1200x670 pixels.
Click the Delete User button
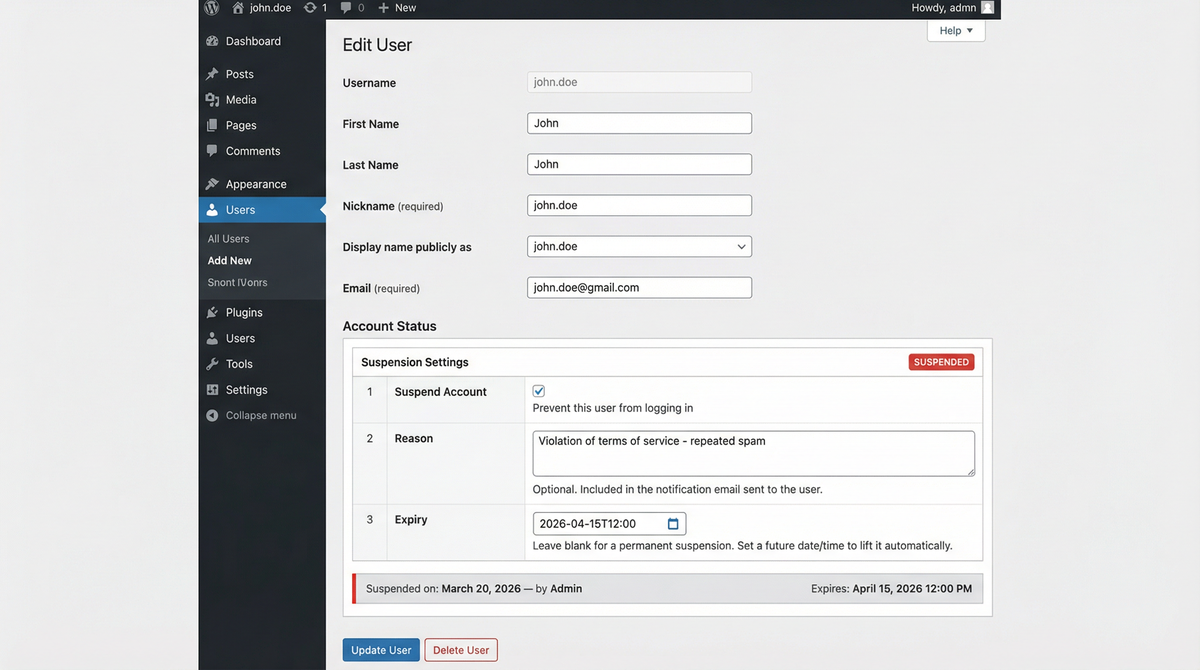click(x=460, y=649)
